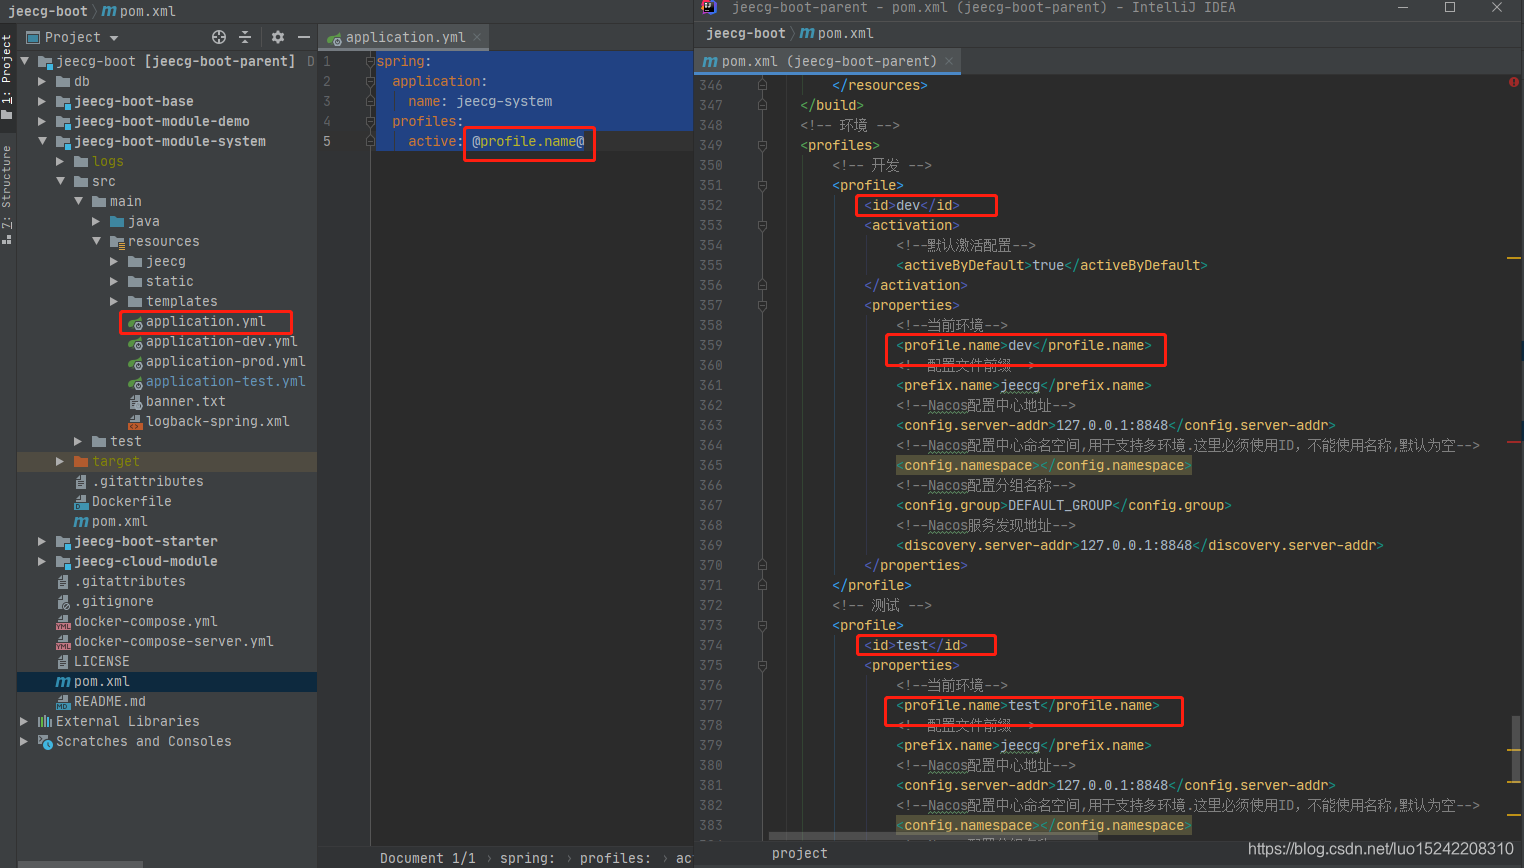1524x868 pixels.
Task: Click the jeecg-boot breadcrumb in navigation bar
Action: coord(48,11)
